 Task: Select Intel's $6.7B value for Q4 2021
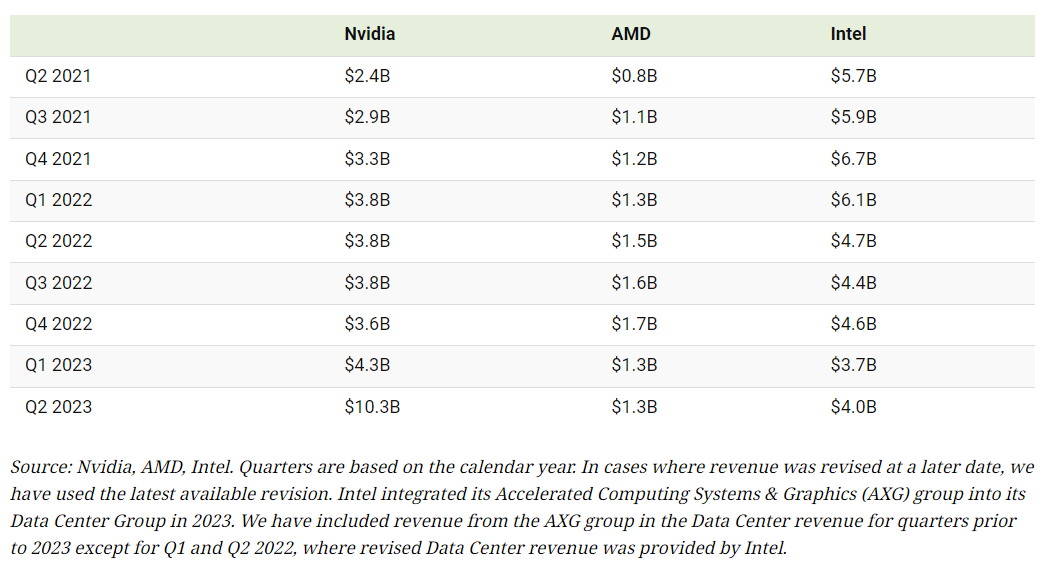point(853,158)
